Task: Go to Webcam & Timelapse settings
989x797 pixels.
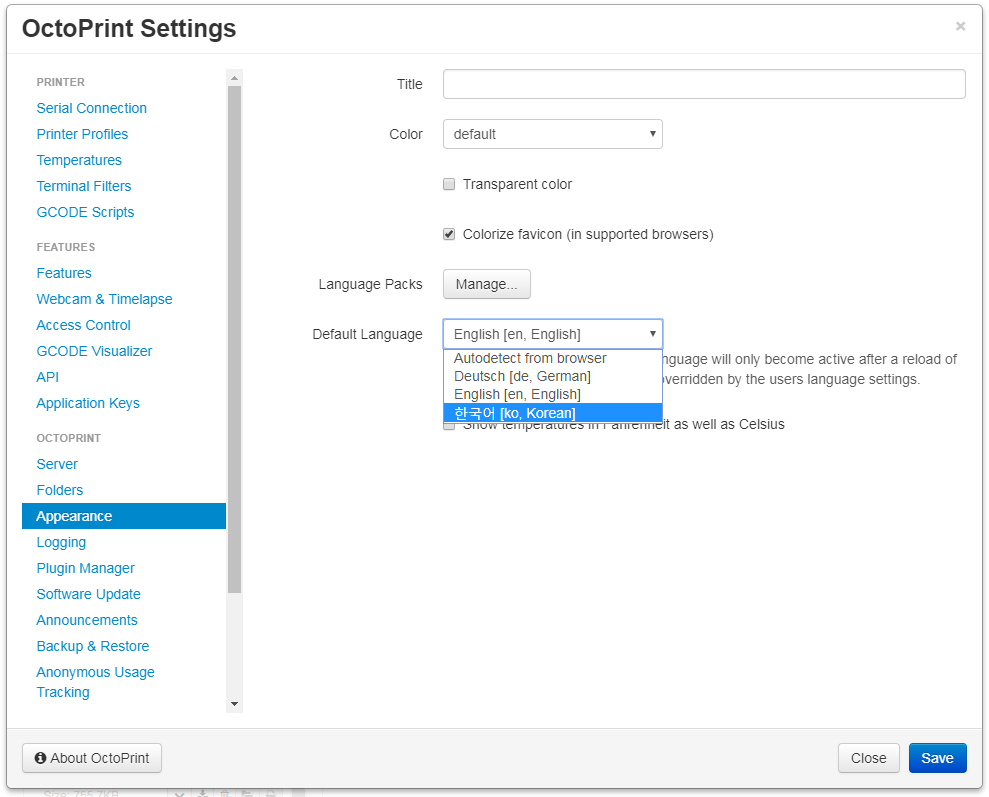Action: point(104,299)
